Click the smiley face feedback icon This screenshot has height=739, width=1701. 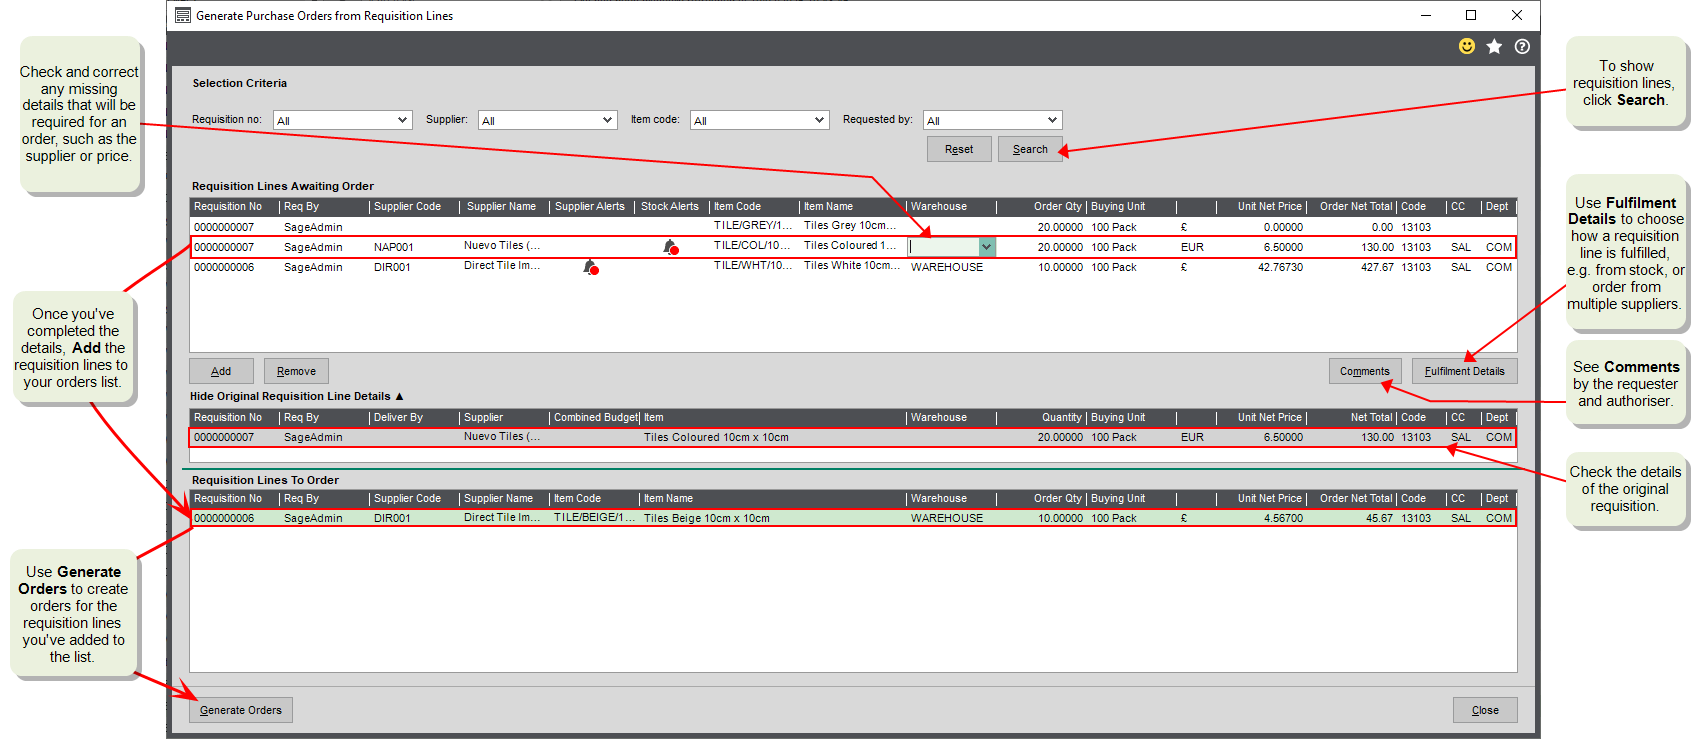click(1466, 46)
